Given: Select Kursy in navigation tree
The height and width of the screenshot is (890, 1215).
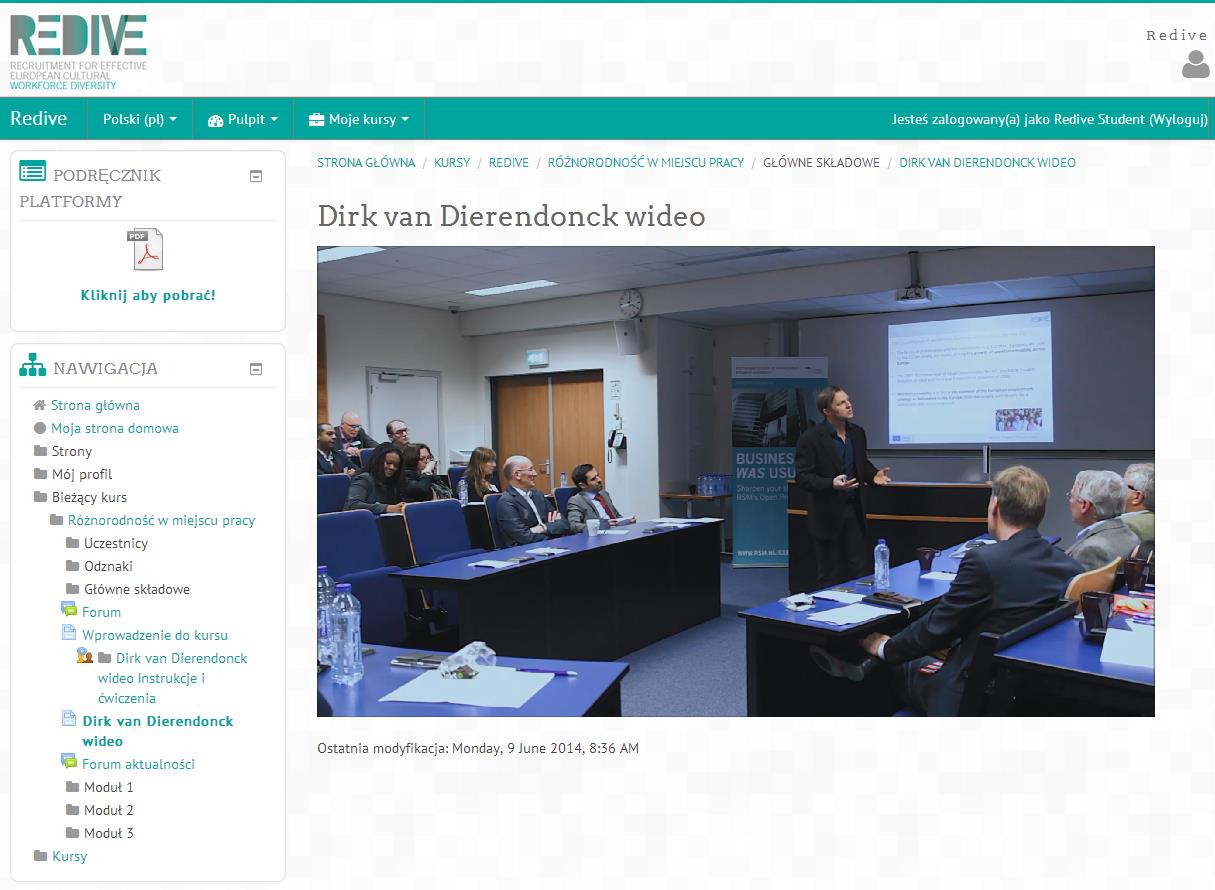Looking at the screenshot, I should [69, 856].
